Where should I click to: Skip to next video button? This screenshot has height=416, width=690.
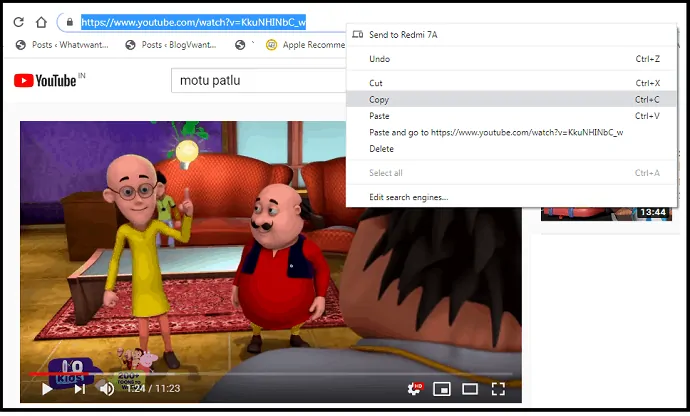tap(80, 389)
